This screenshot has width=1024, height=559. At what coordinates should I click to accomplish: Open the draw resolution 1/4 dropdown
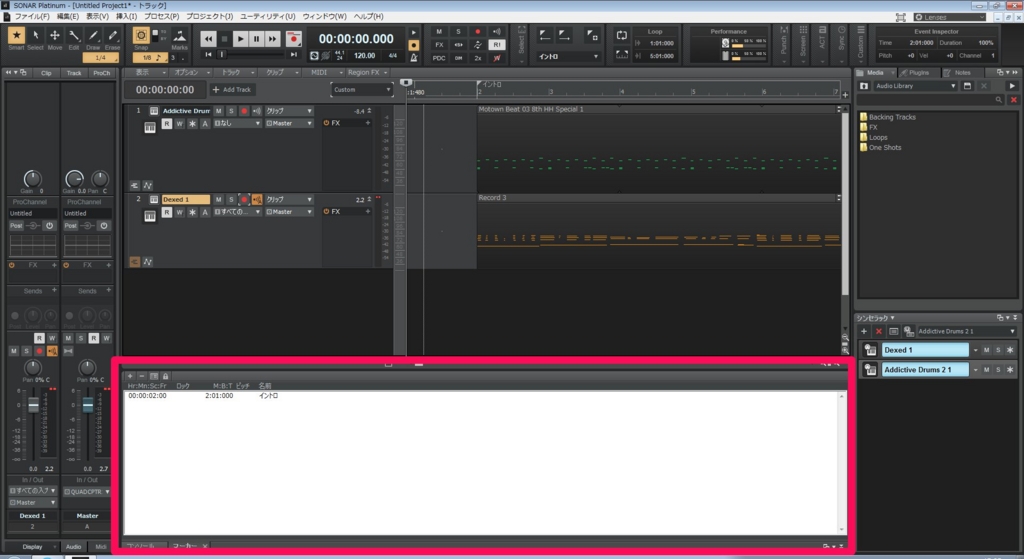pyautogui.click(x=100, y=57)
